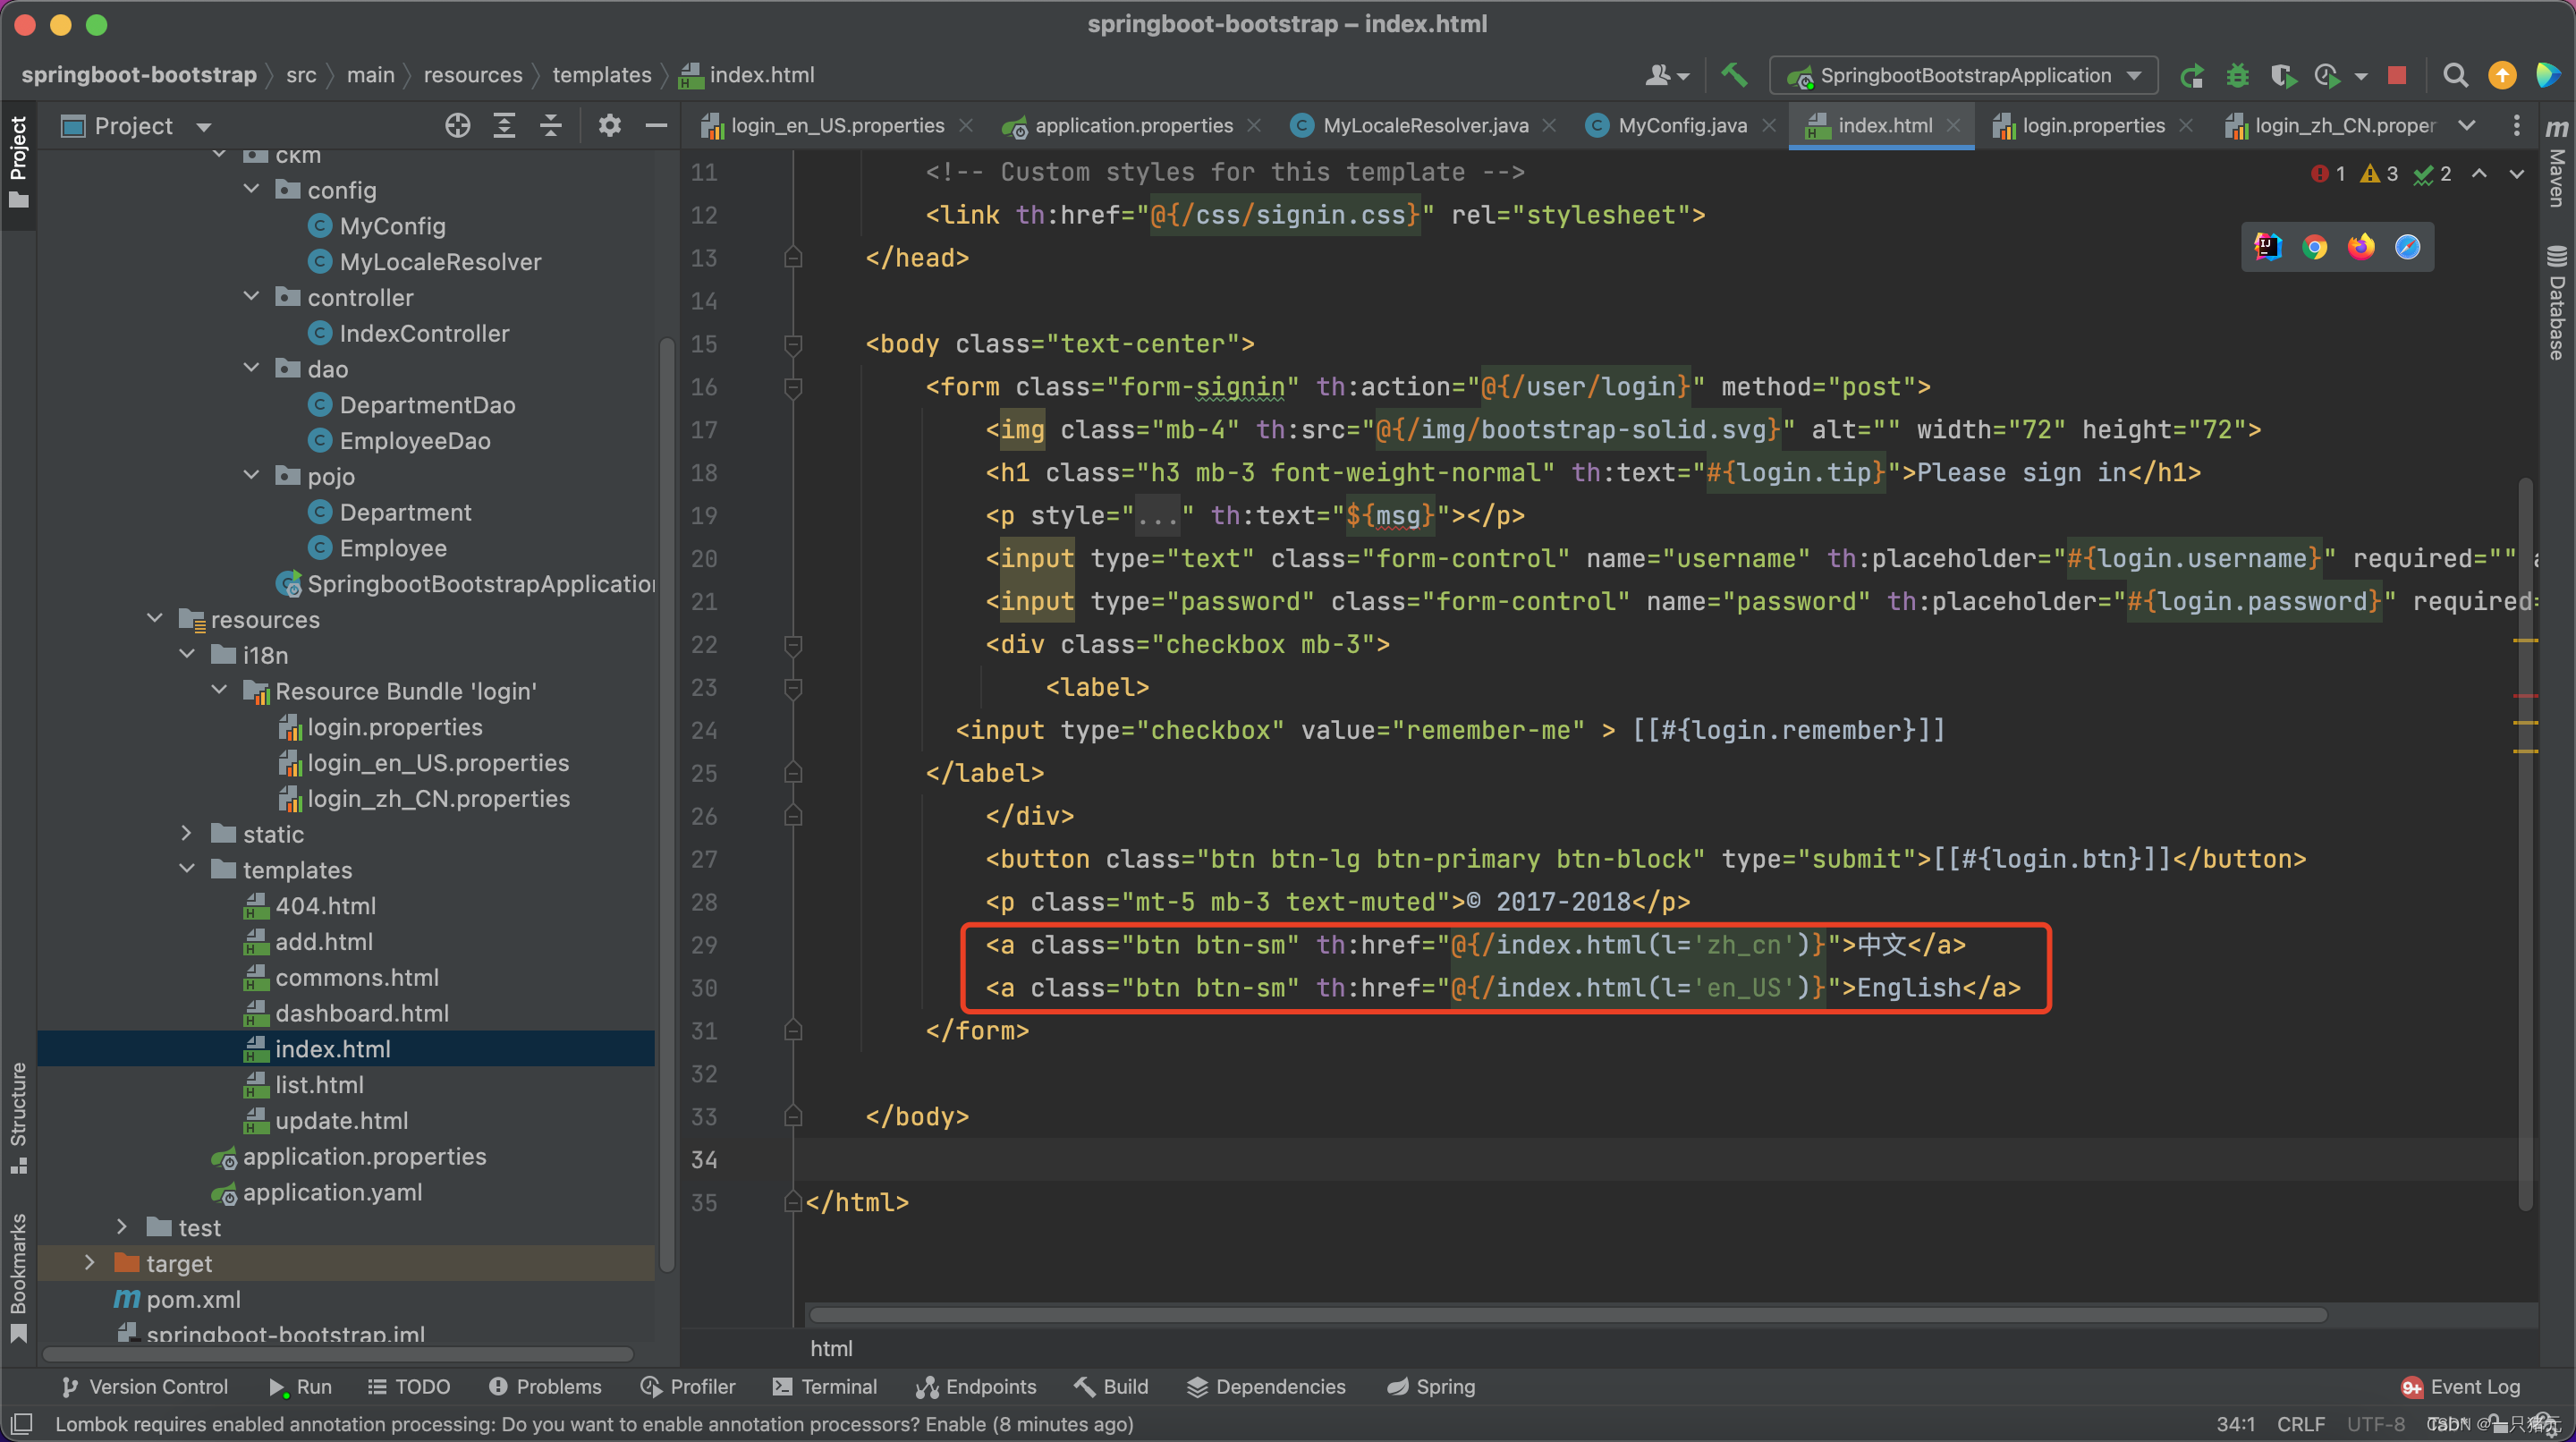Viewport: 2576px width, 1442px height.
Task: Open Search Everywhere magnifier icon
Action: click(x=2454, y=75)
